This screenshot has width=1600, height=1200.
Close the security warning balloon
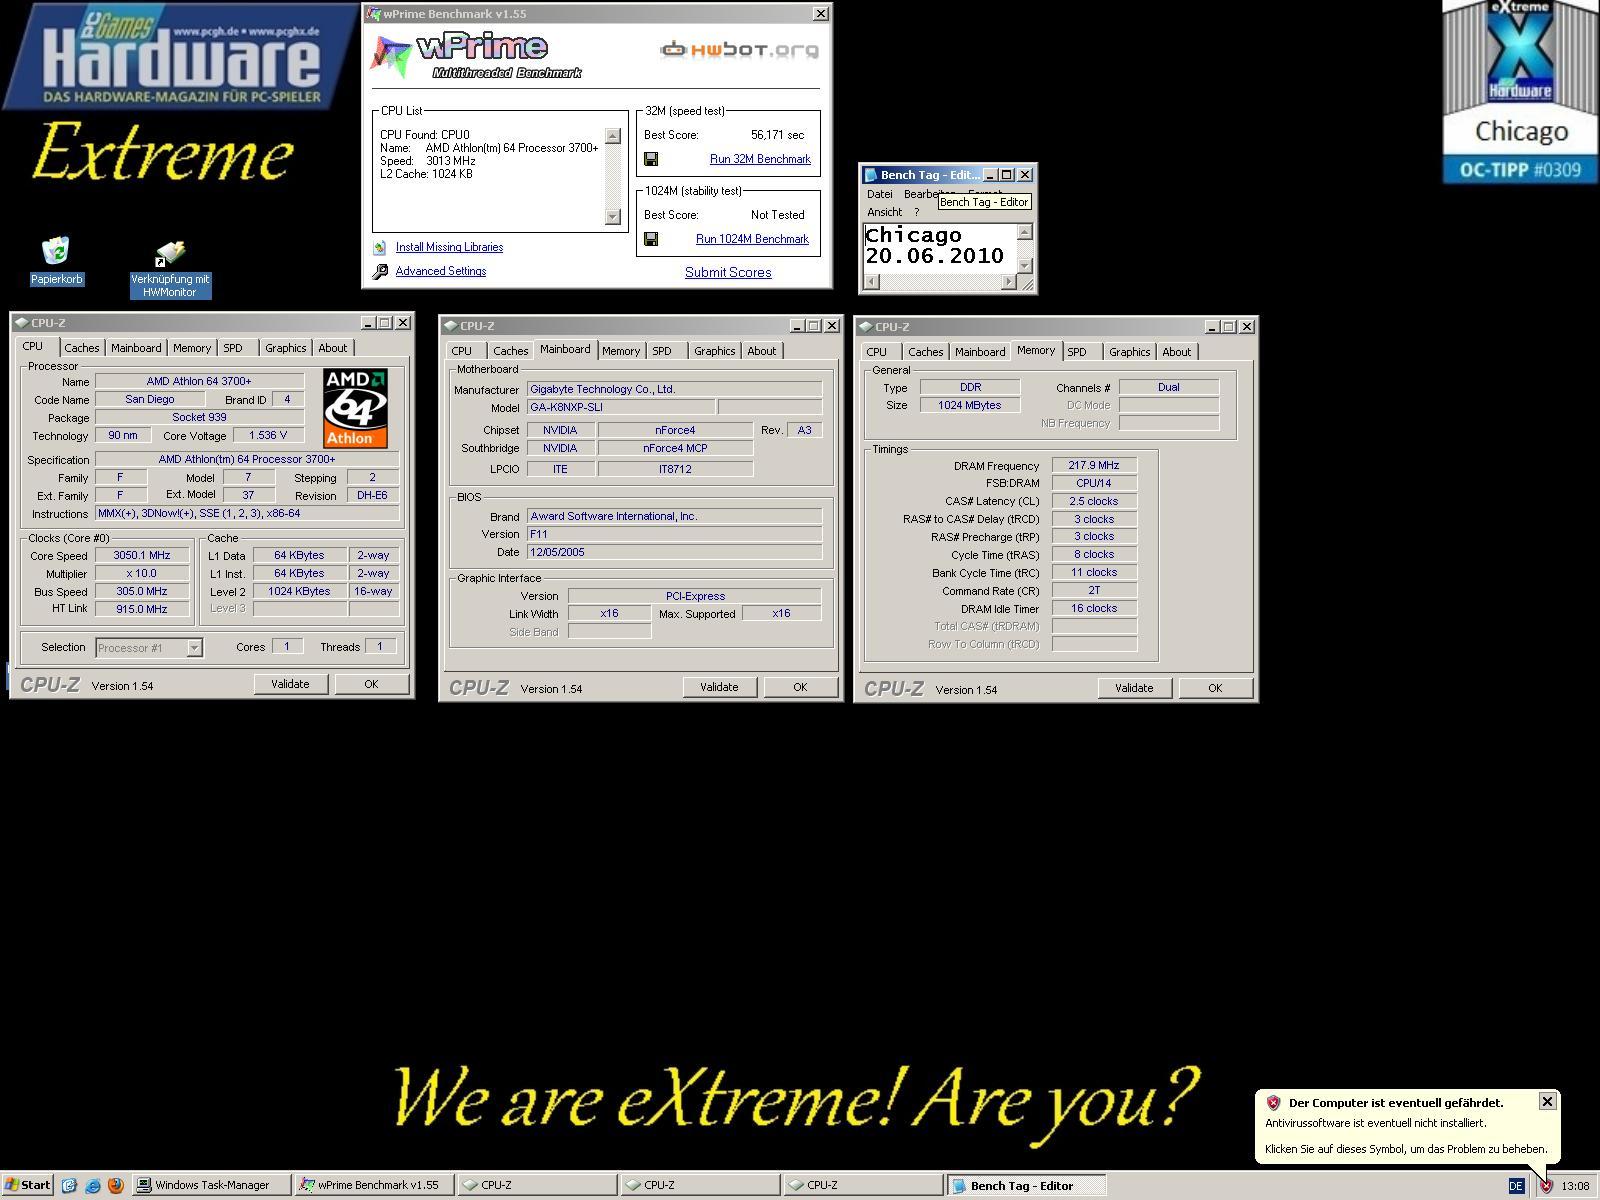click(x=1547, y=1101)
